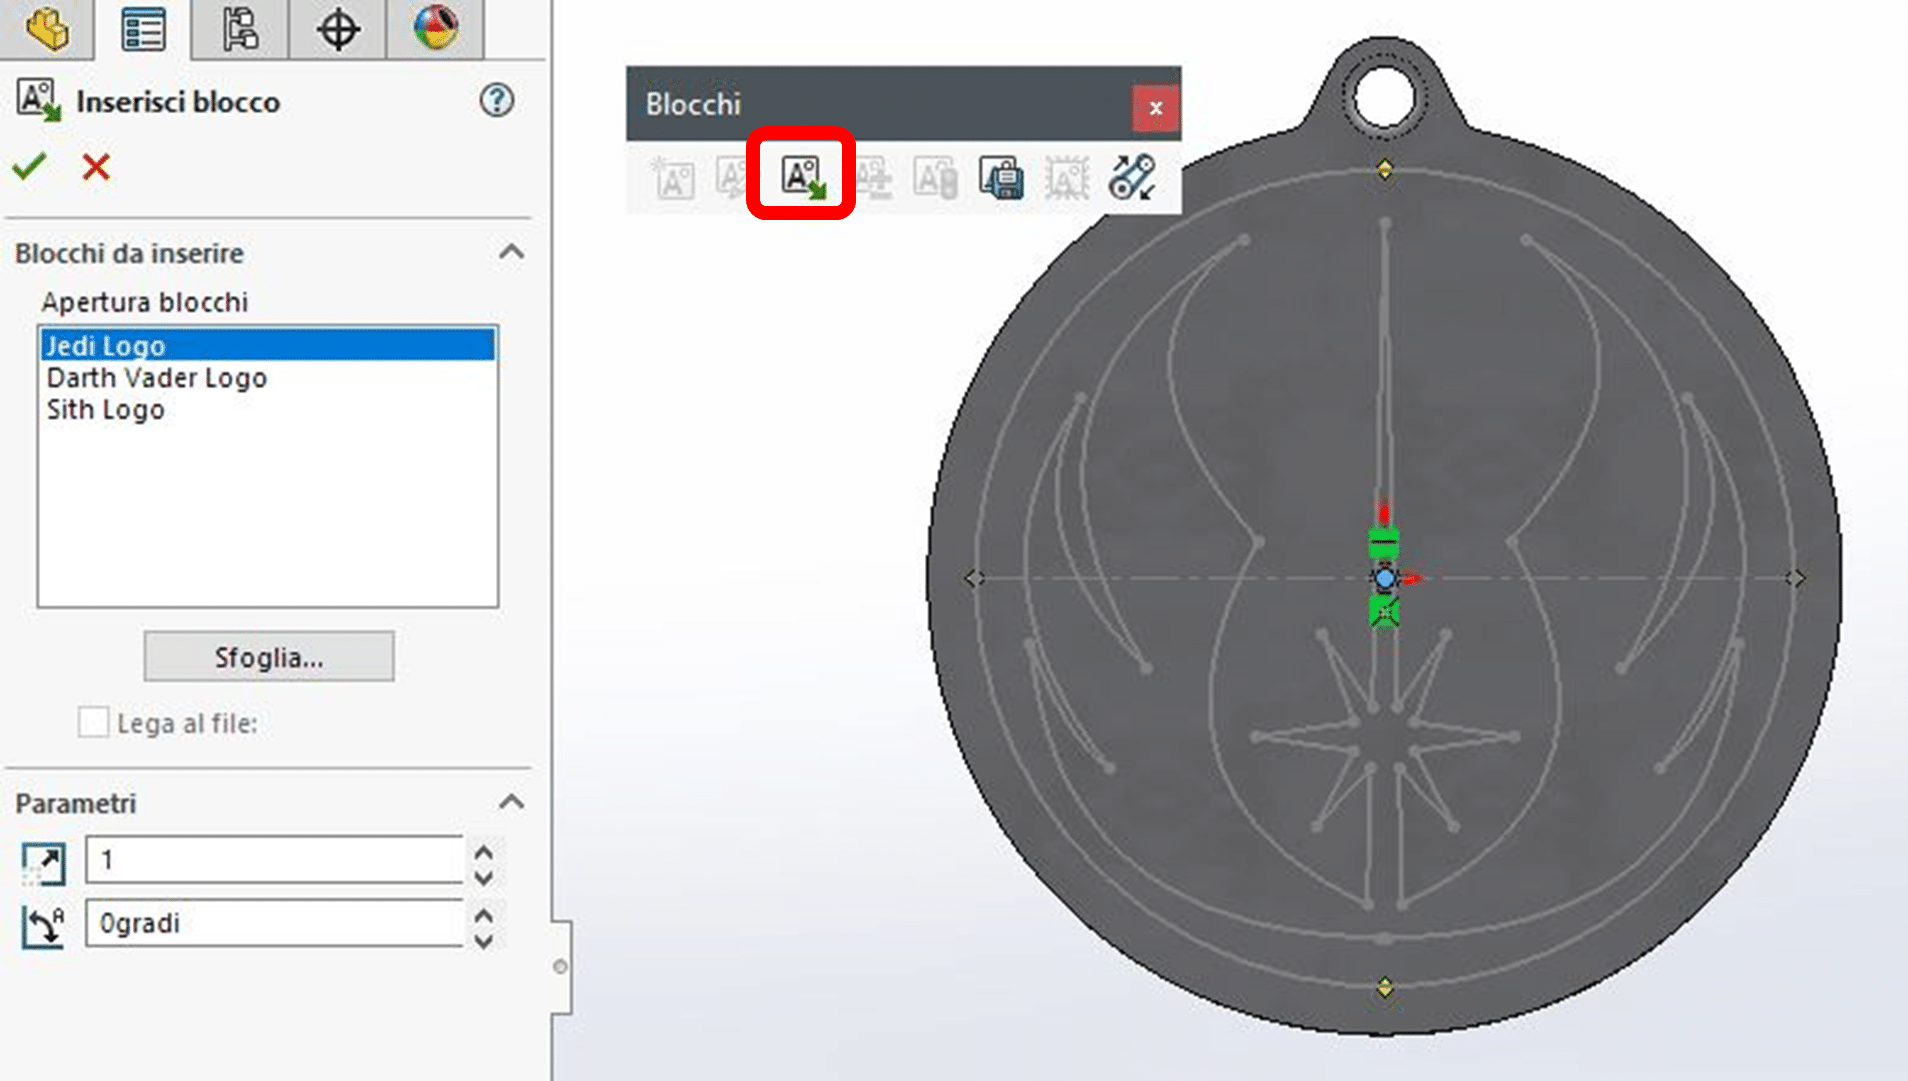
Task: Close the Blocchi toolbar
Action: (1157, 107)
